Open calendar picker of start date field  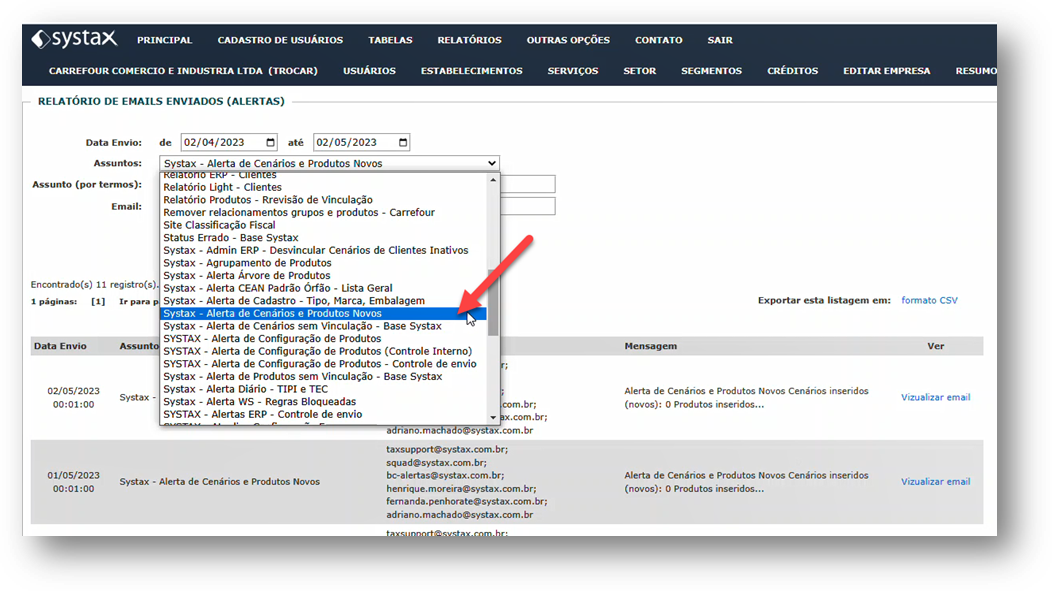270,142
